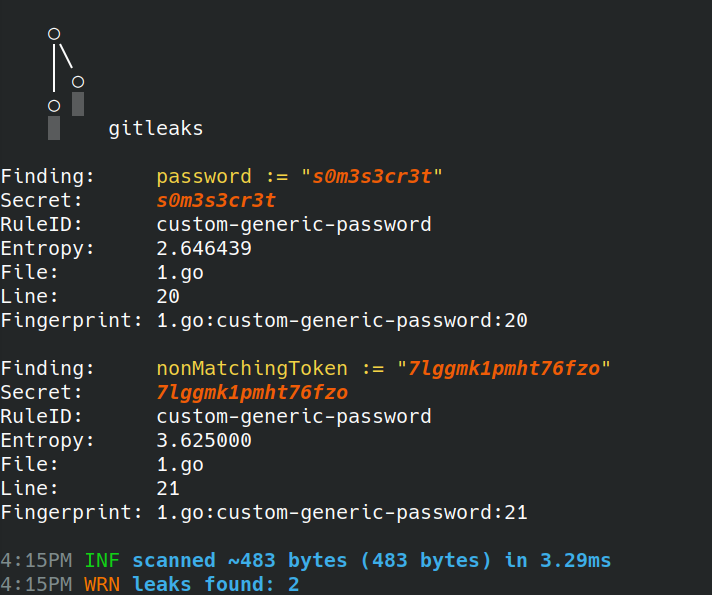Click the gitleaks title text
Image resolution: width=712 pixels, height=595 pixels.
pyautogui.click(x=155, y=128)
